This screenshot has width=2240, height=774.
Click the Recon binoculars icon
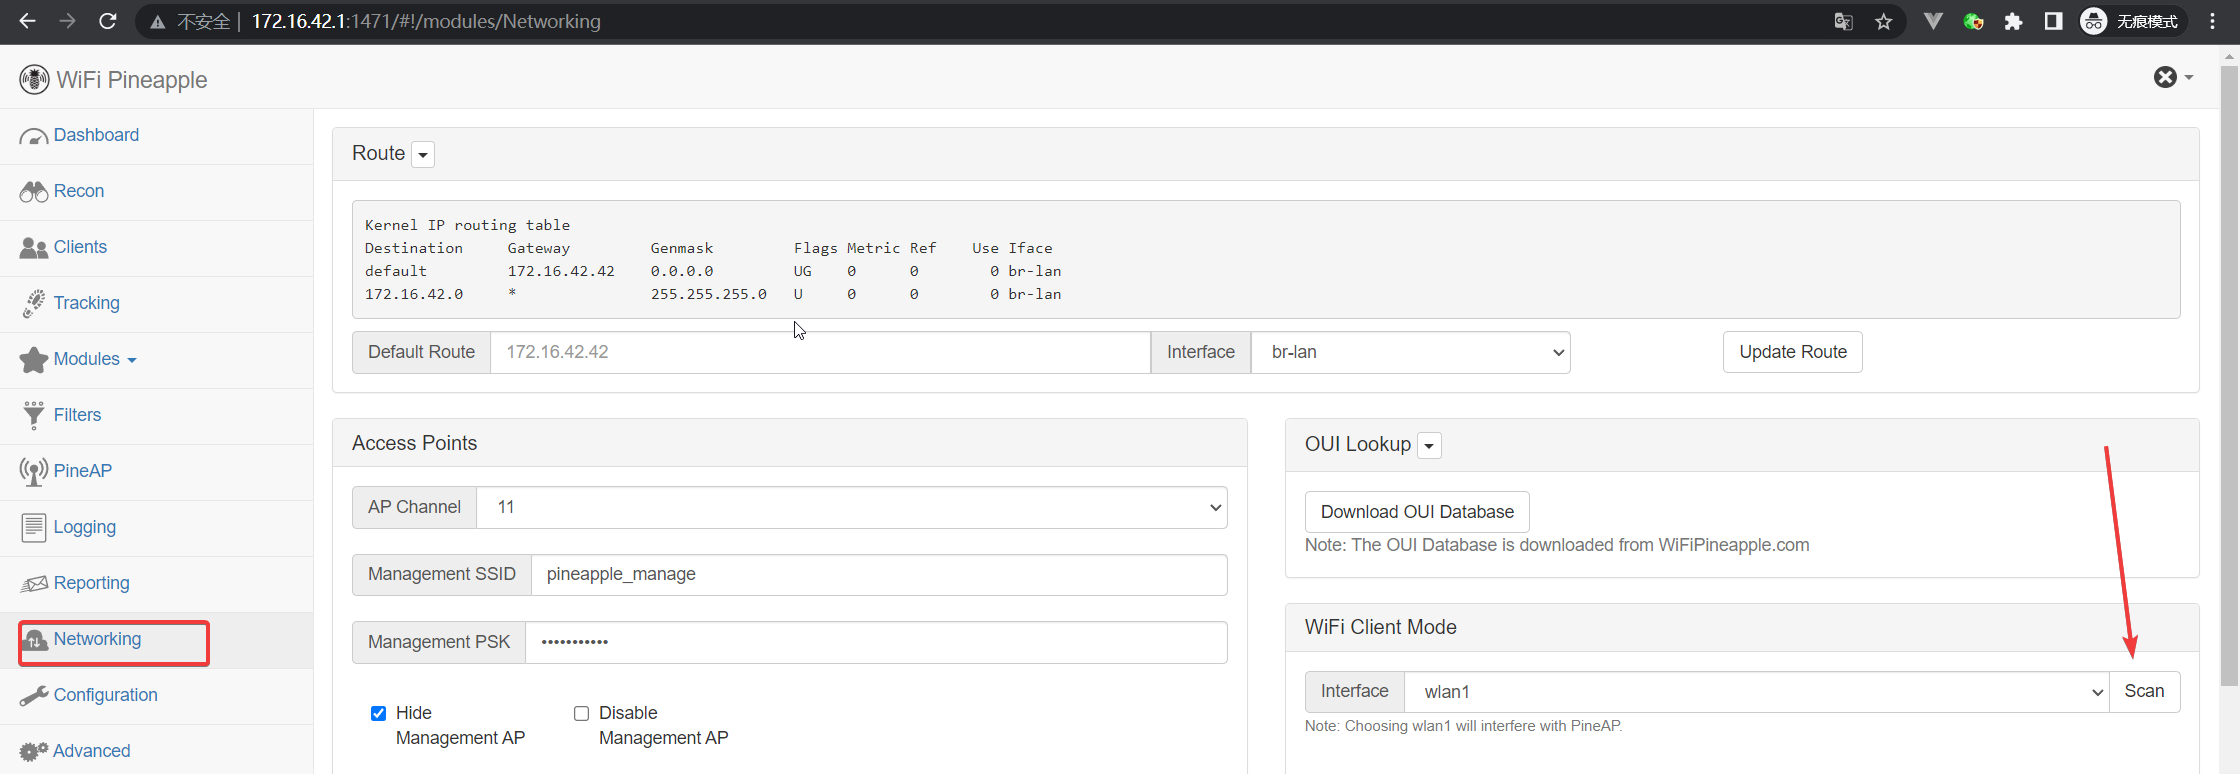[x=34, y=192]
